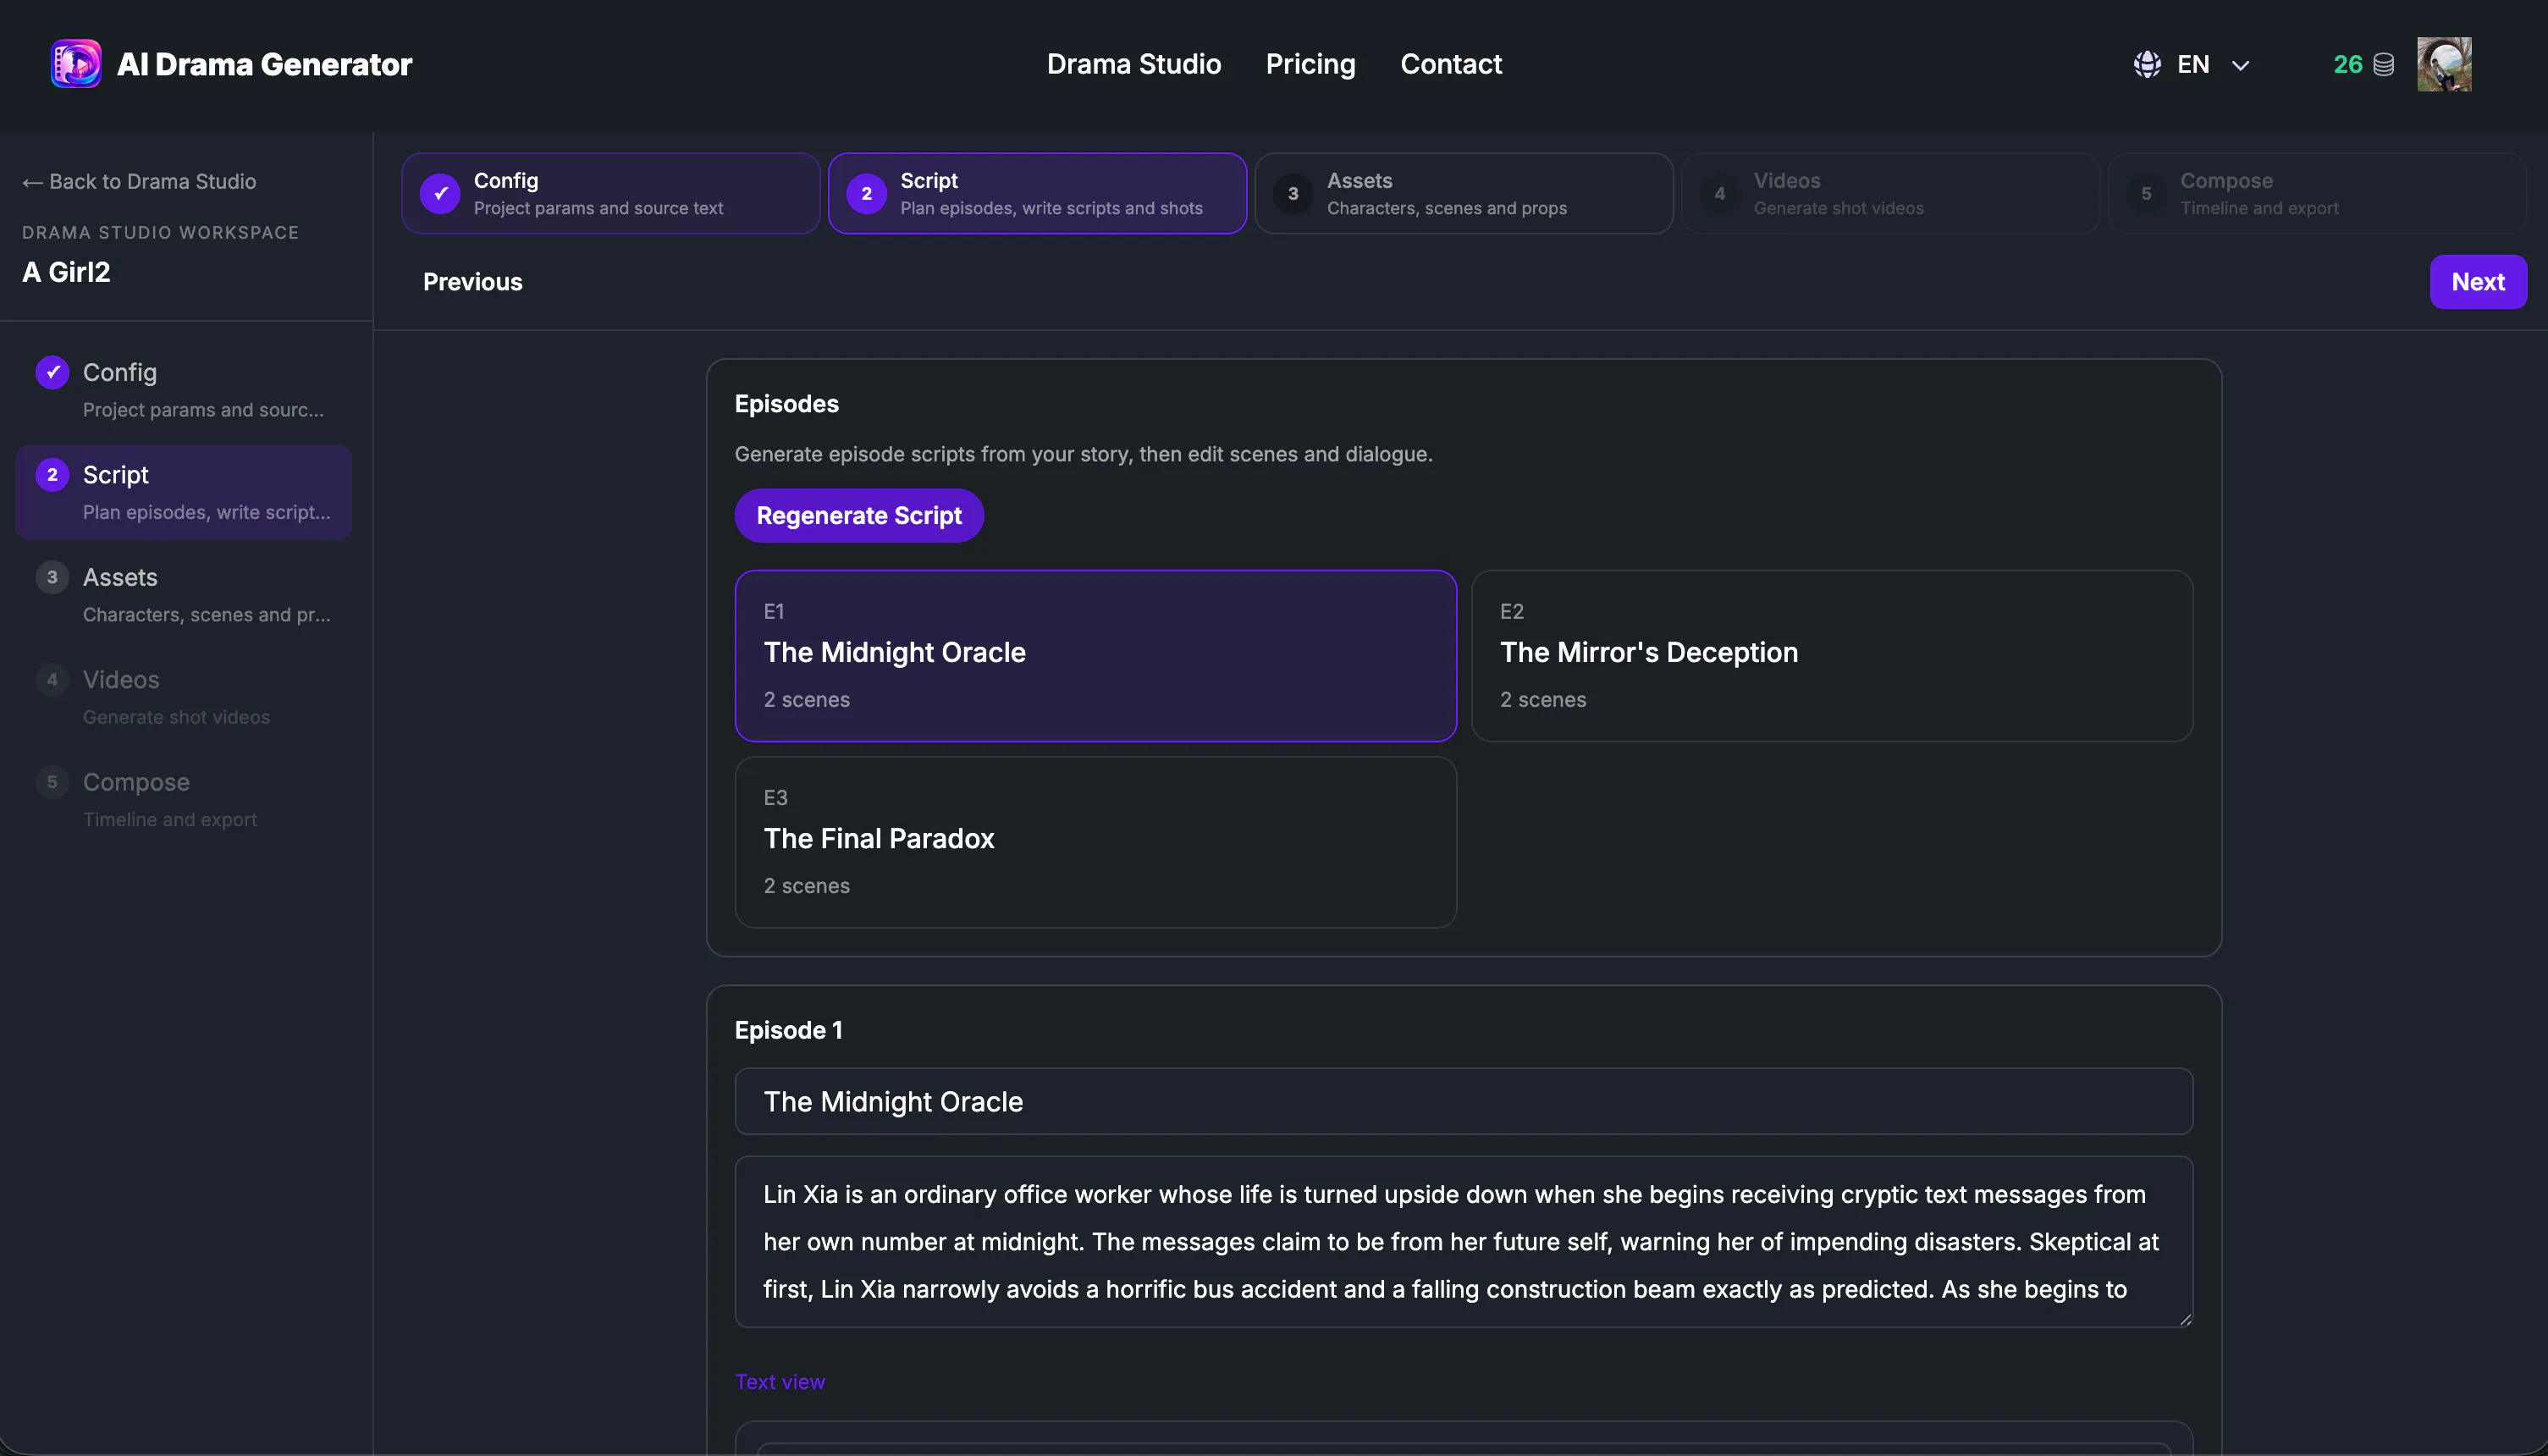Open Config in the left sidebar

point(184,390)
